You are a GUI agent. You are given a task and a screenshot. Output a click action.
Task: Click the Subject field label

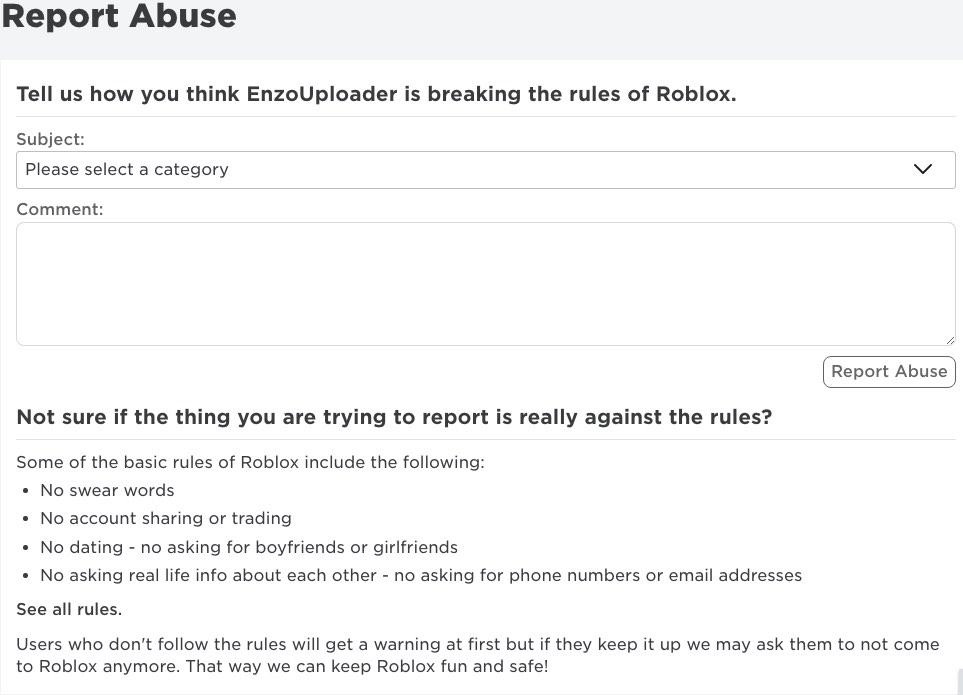[50, 139]
